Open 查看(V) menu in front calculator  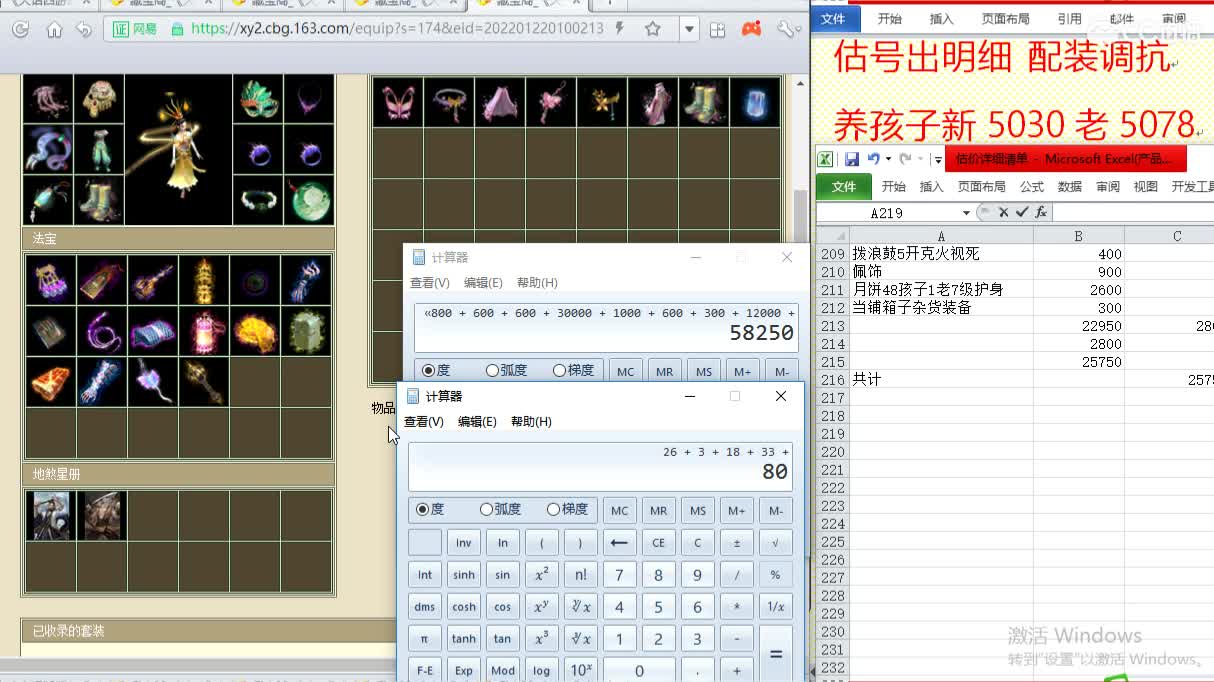click(424, 422)
